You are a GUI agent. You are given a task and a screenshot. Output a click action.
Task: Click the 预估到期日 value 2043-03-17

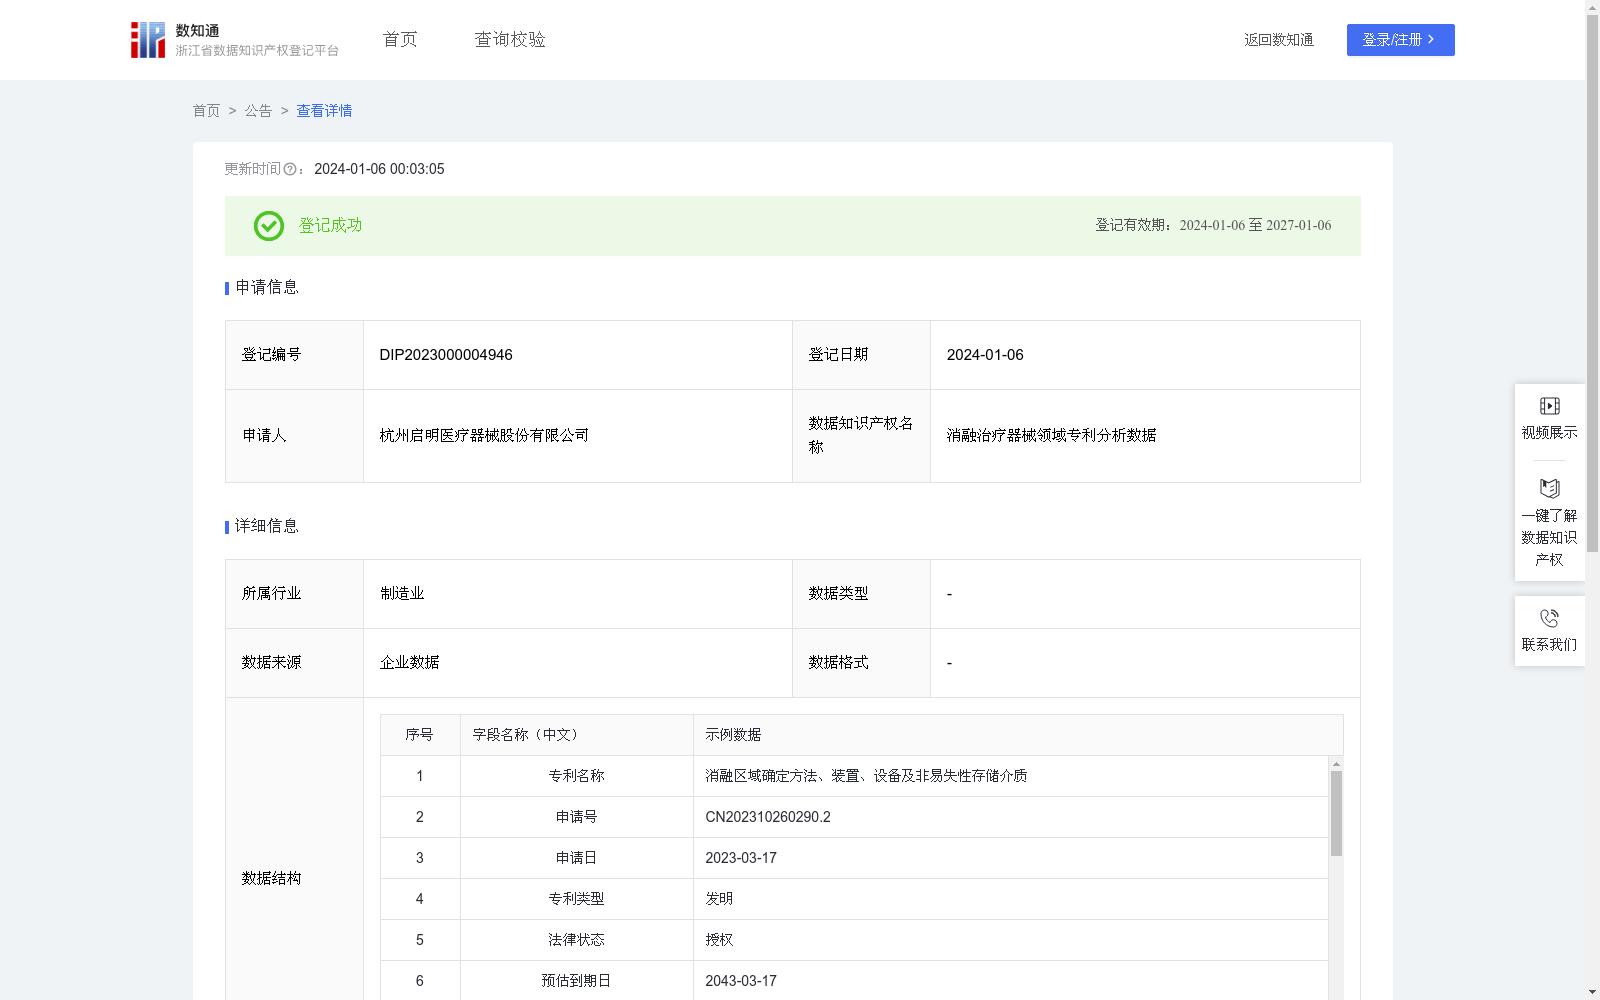coord(741,981)
